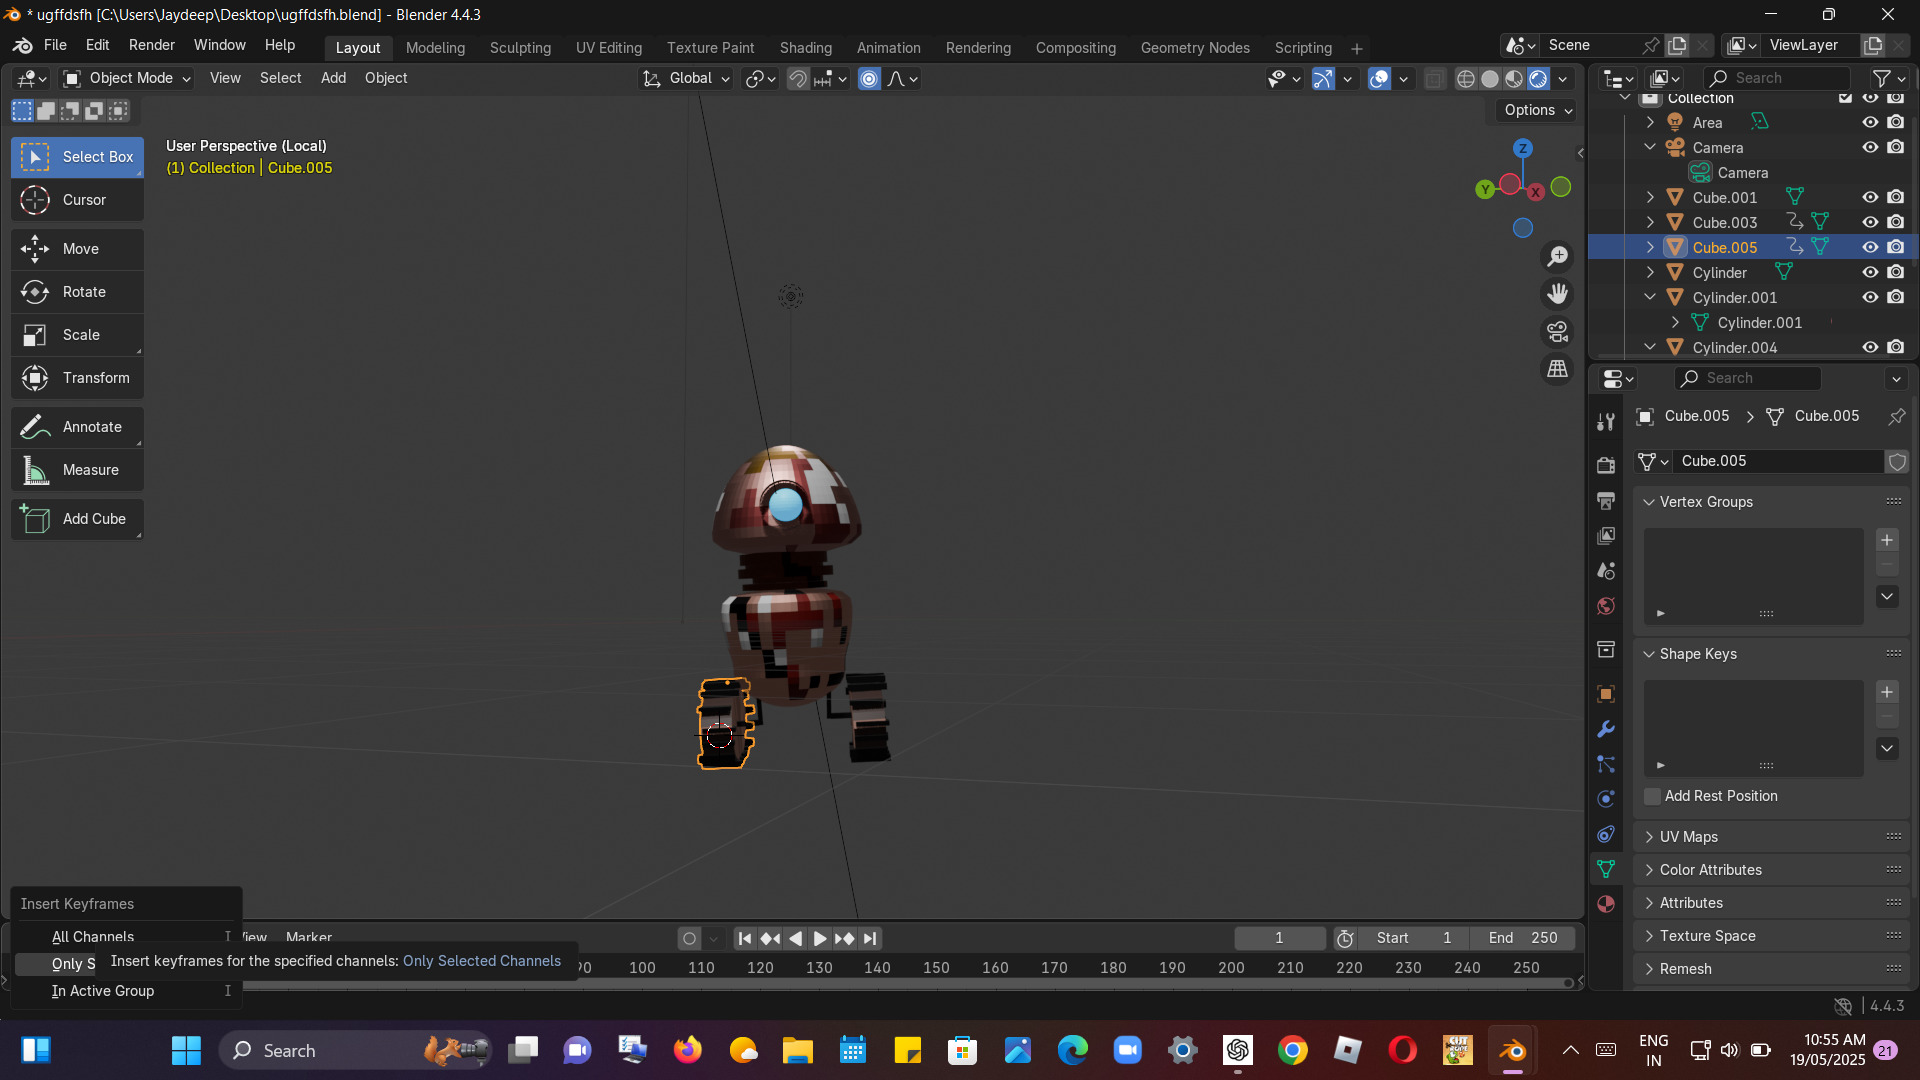Open the Physics properties tab
The image size is (1920, 1080).
click(x=1606, y=799)
